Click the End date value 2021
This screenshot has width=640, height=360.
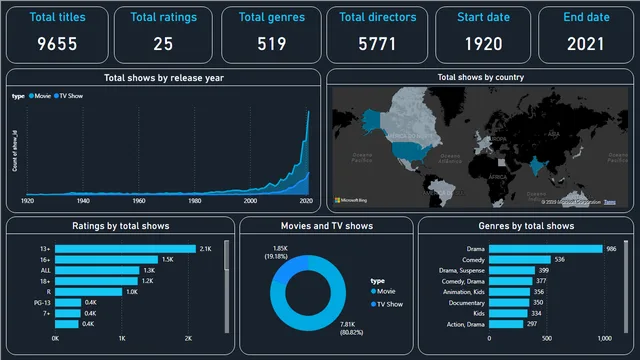tap(586, 44)
